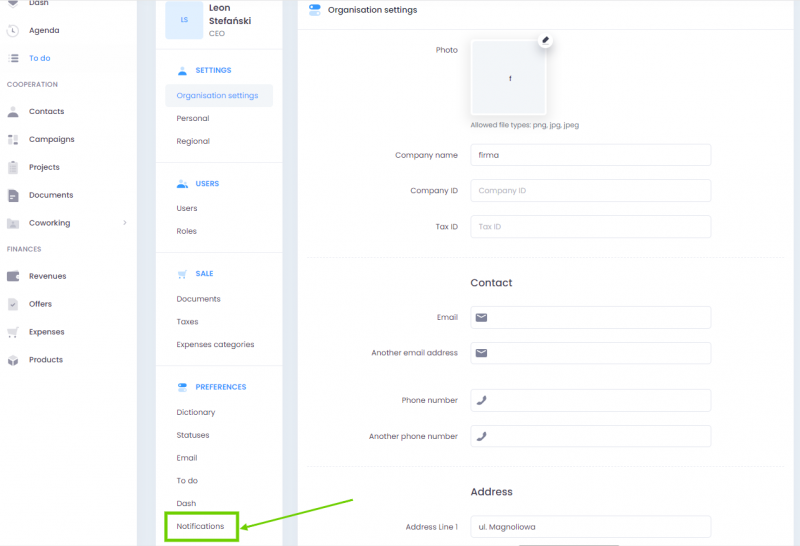
Task: Click the Coworking folder icon
Action: [x=13, y=223]
